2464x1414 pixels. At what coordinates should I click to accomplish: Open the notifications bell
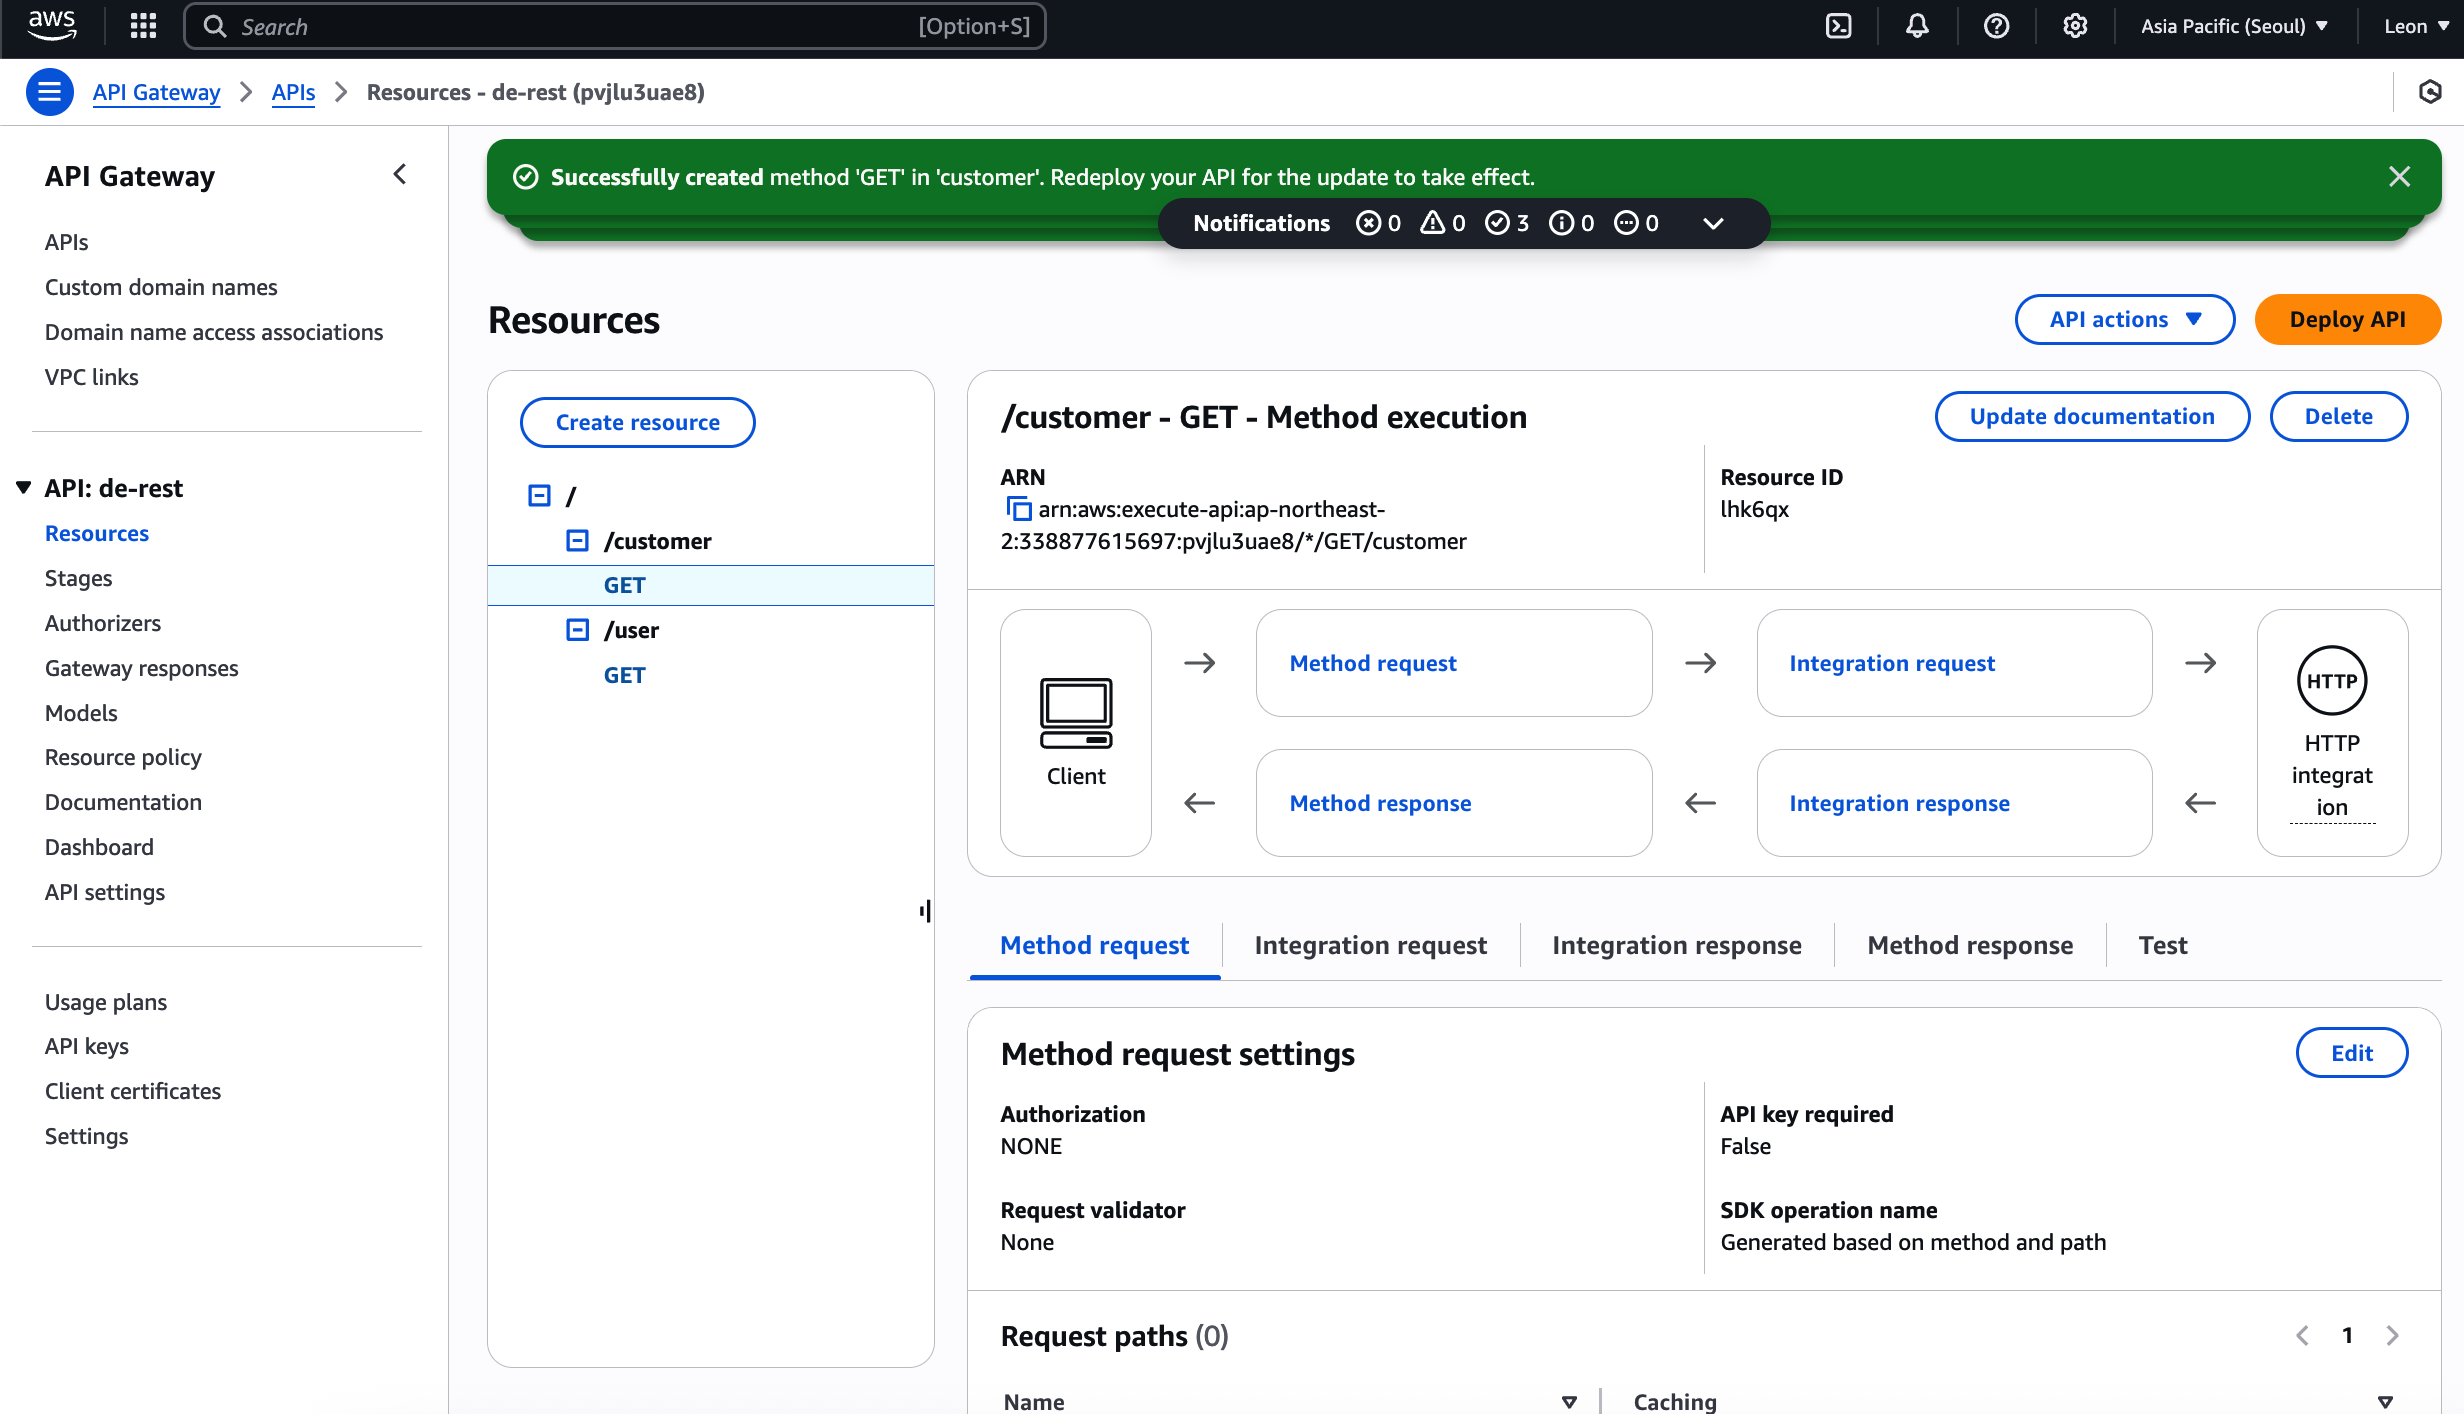pos(1916,26)
